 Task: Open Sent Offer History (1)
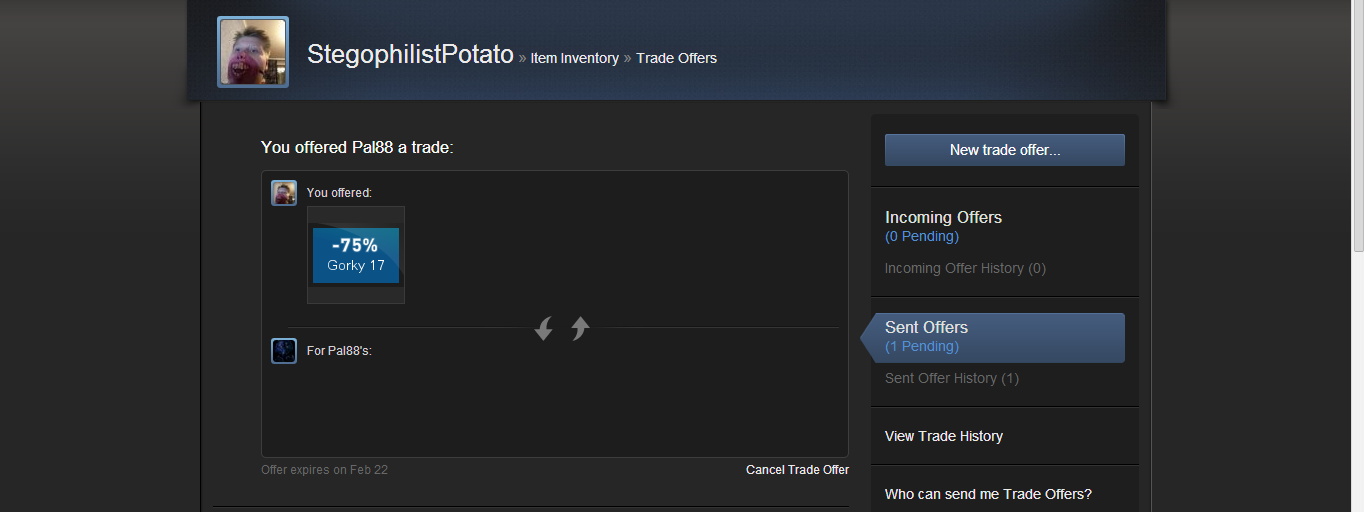[x=952, y=378]
